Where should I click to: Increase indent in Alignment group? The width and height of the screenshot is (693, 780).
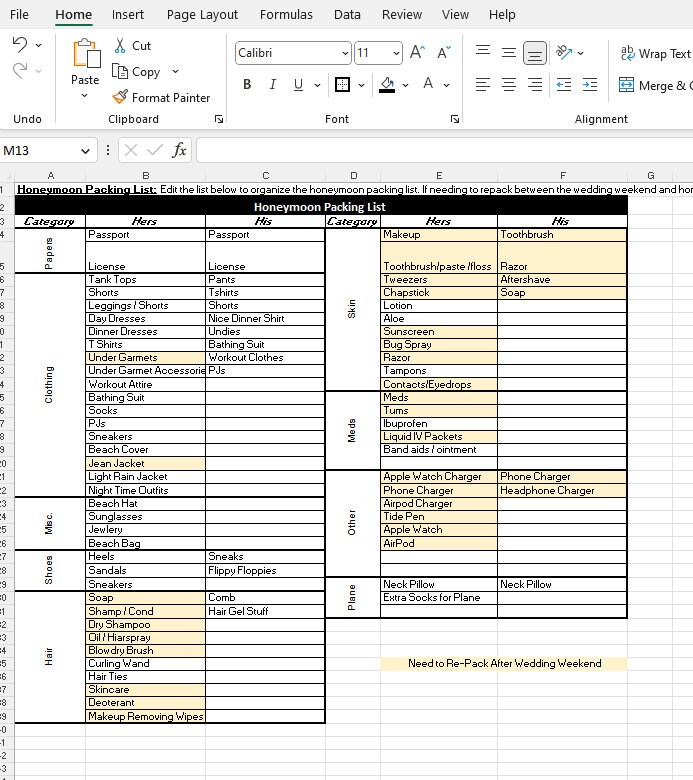[x=590, y=85]
